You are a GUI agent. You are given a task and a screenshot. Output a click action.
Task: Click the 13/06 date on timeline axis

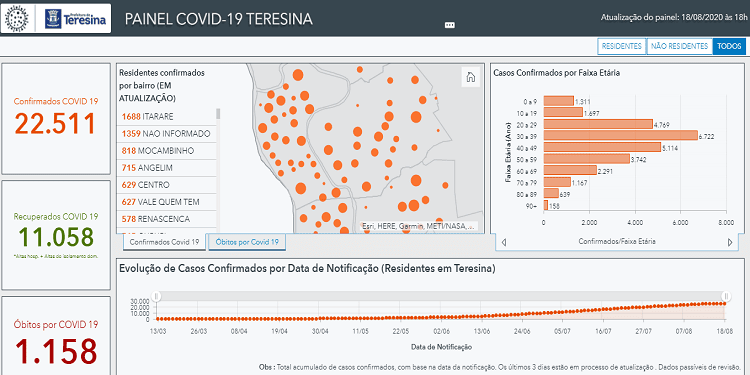[x=482, y=331]
